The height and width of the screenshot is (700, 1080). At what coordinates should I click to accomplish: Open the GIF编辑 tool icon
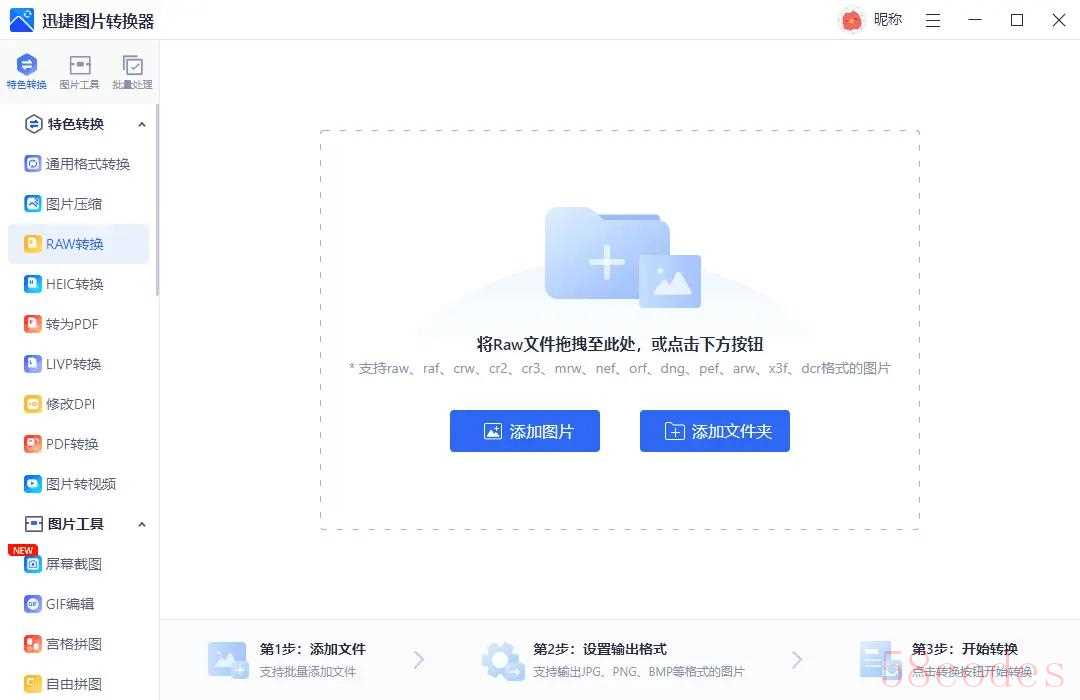[x=33, y=604]
